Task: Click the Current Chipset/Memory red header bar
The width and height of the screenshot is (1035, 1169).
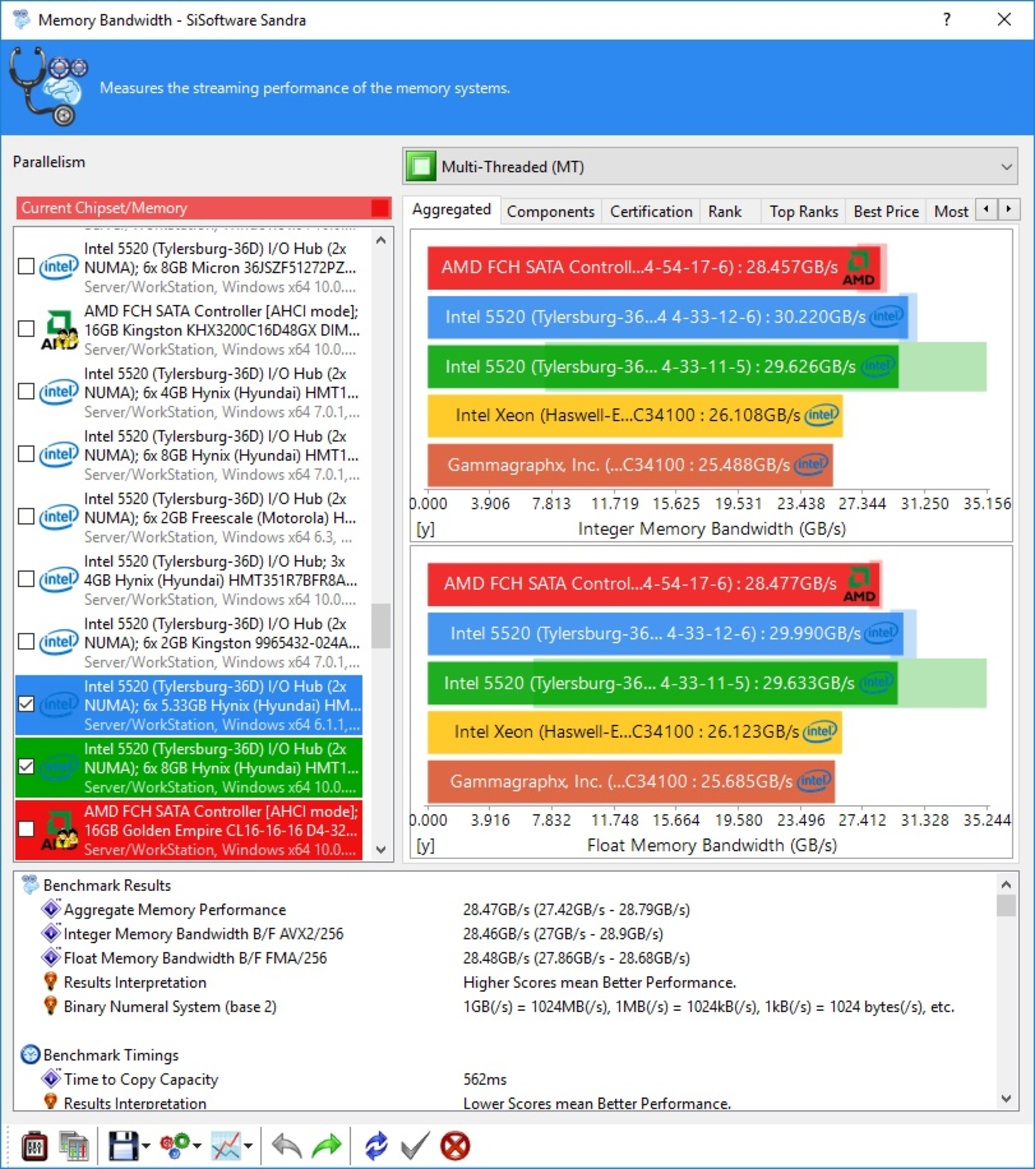Action: (204, 208)
